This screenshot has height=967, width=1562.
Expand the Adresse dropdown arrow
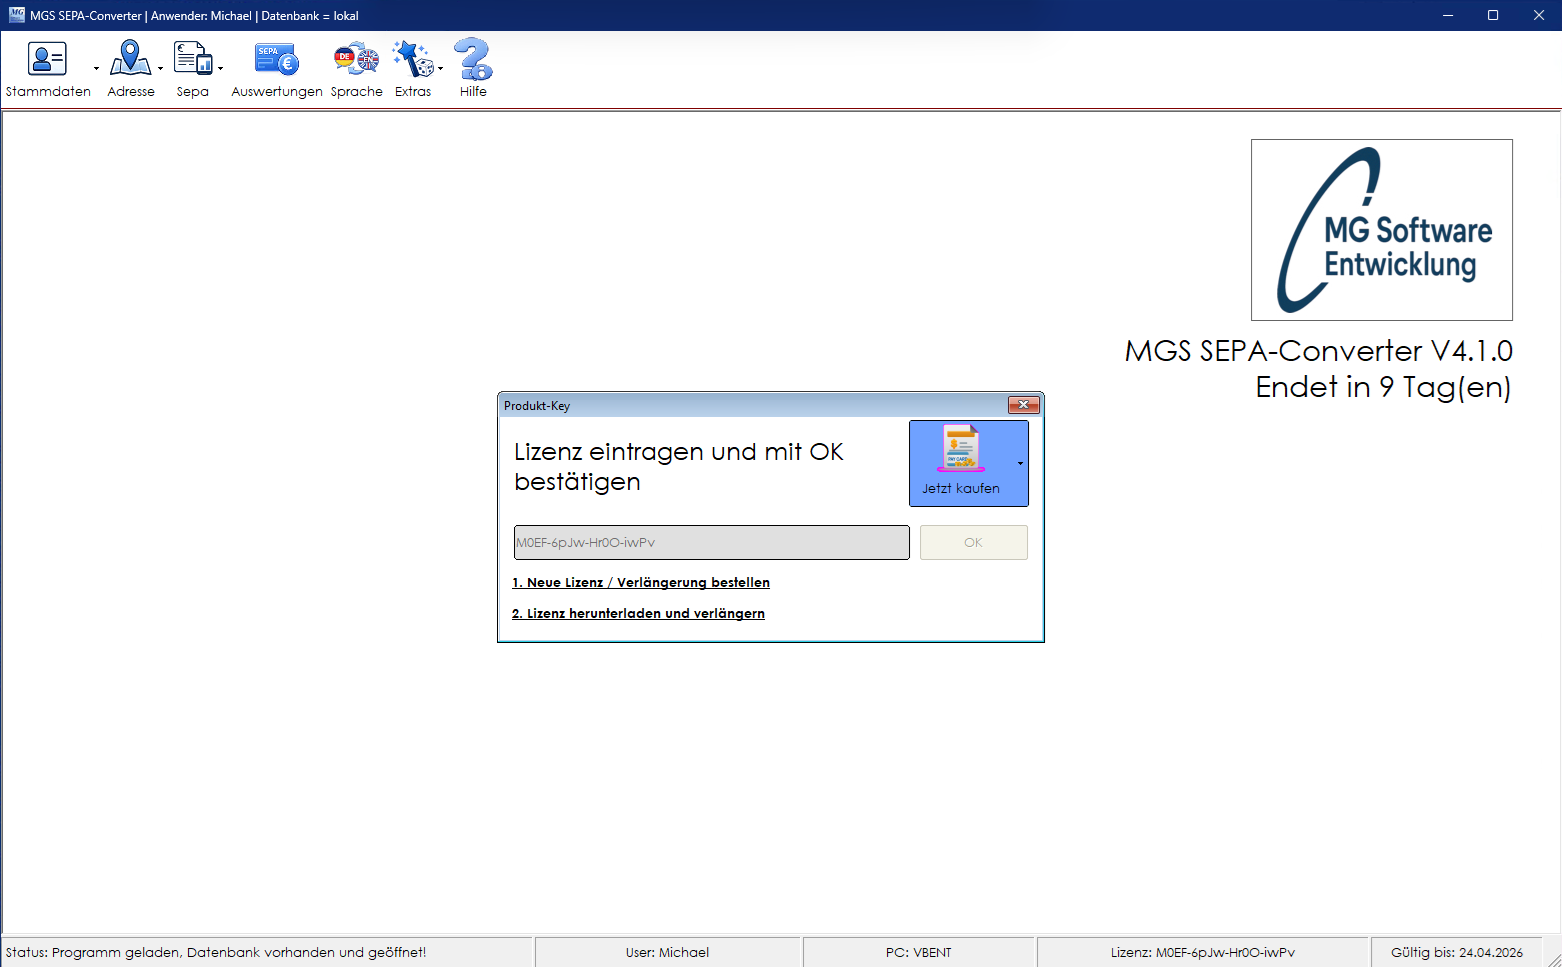pos(160,69)
